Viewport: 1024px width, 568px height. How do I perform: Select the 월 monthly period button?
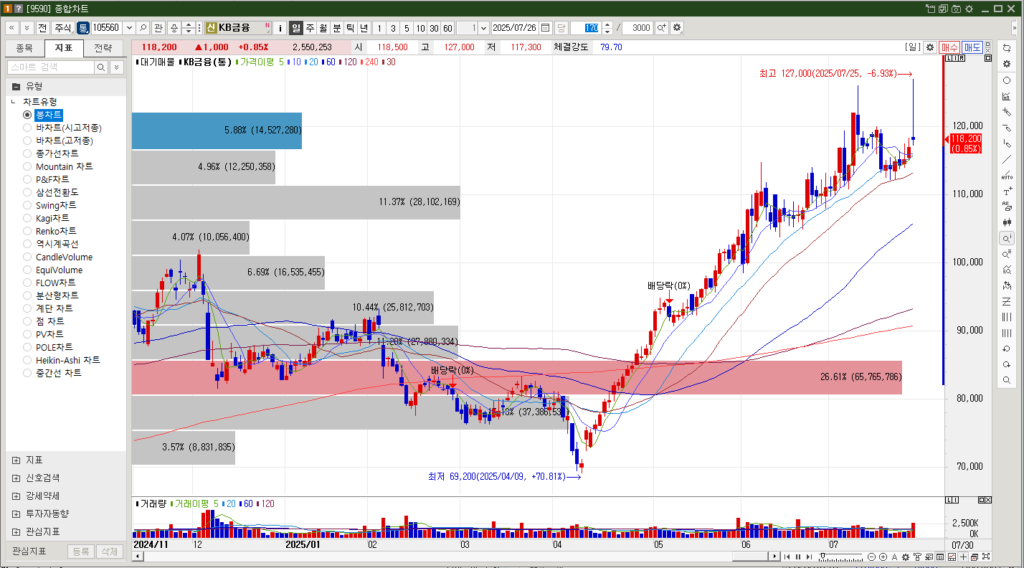(323, 28)
